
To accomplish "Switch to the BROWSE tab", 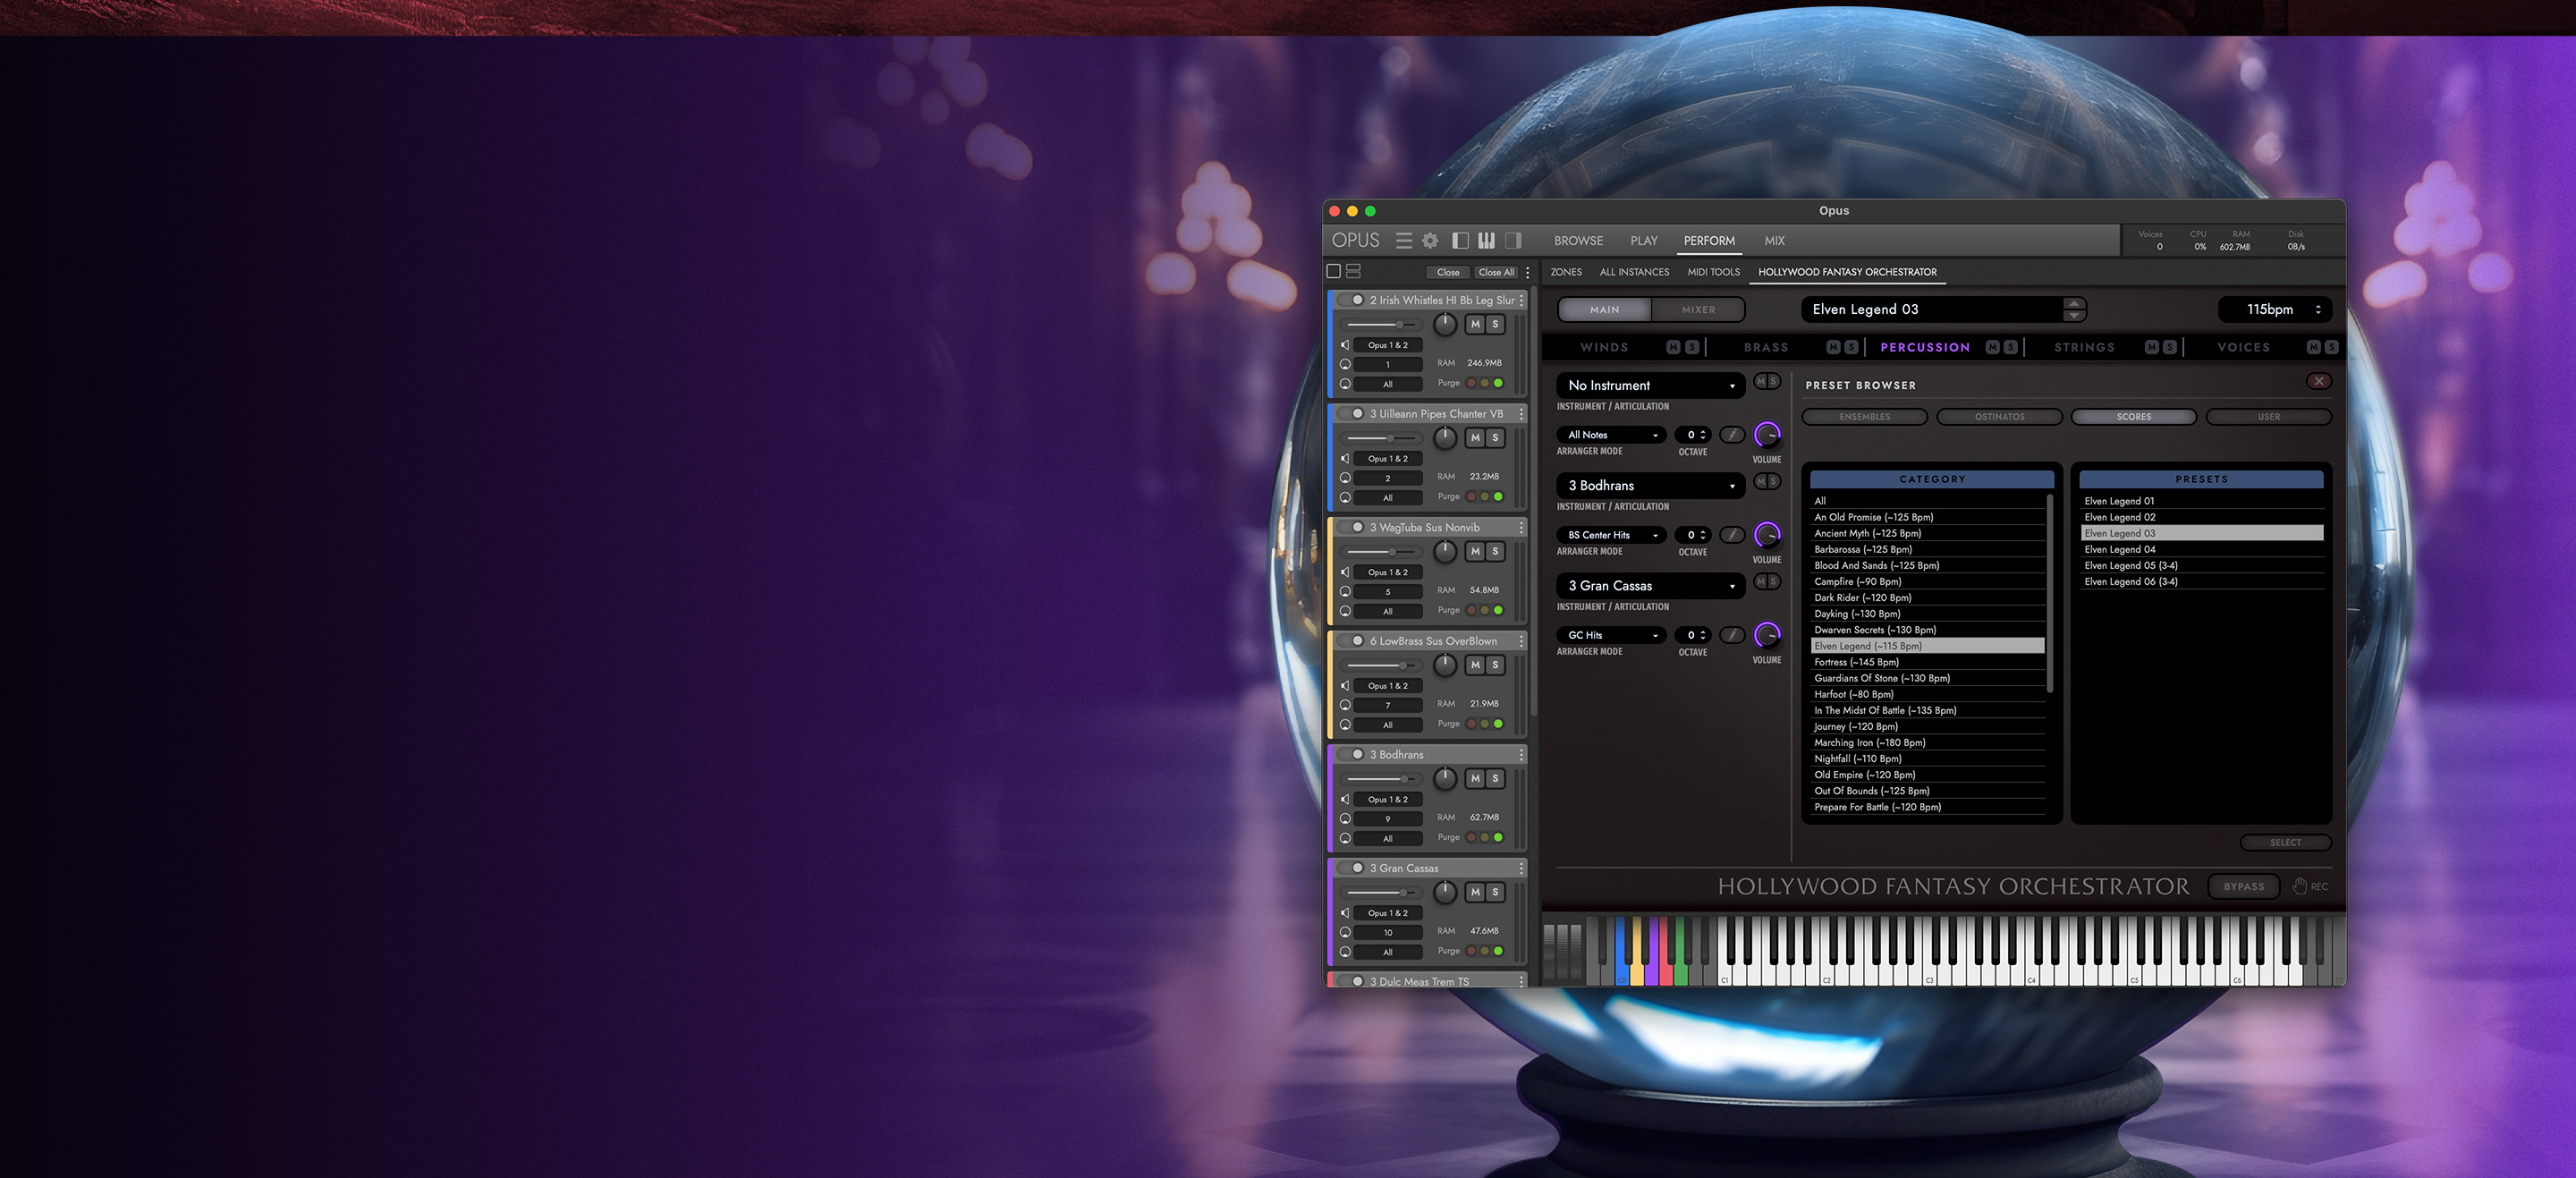I will [x=1578, y=241].
